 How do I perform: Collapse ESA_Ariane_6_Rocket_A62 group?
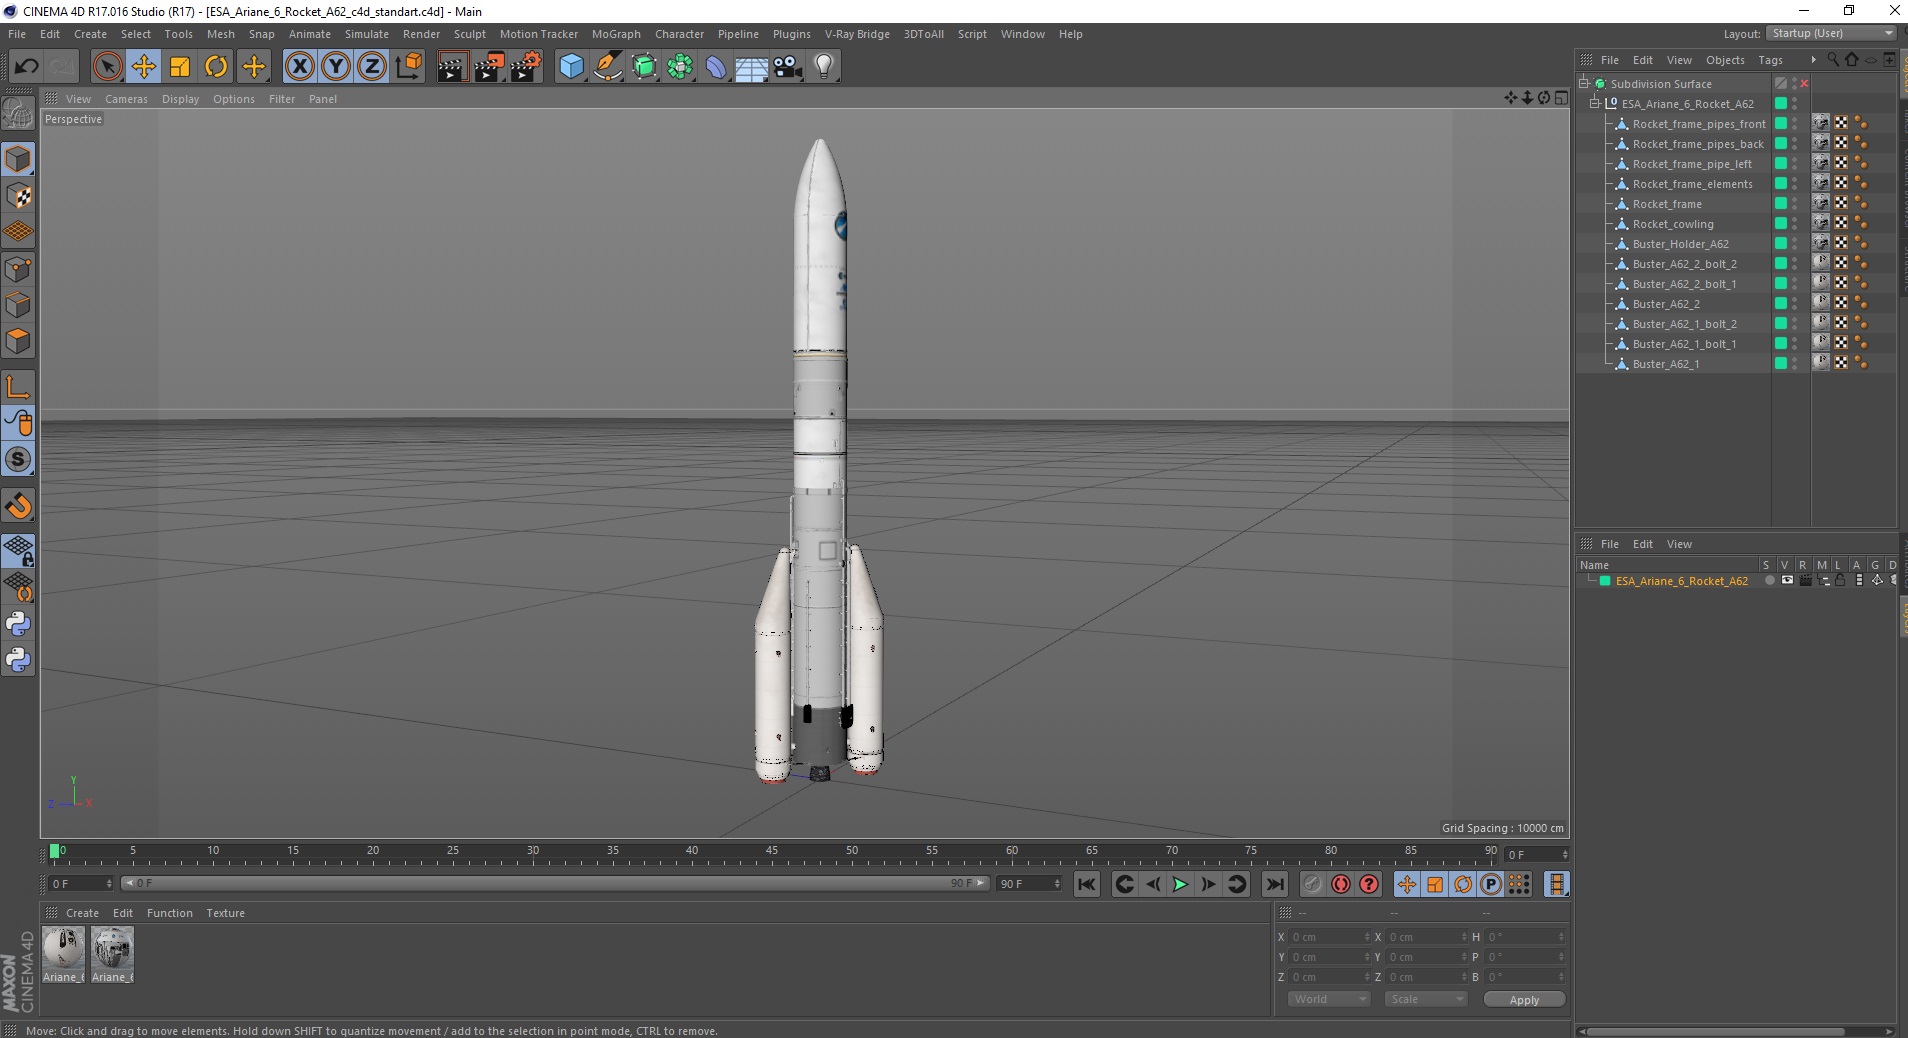1595,104
